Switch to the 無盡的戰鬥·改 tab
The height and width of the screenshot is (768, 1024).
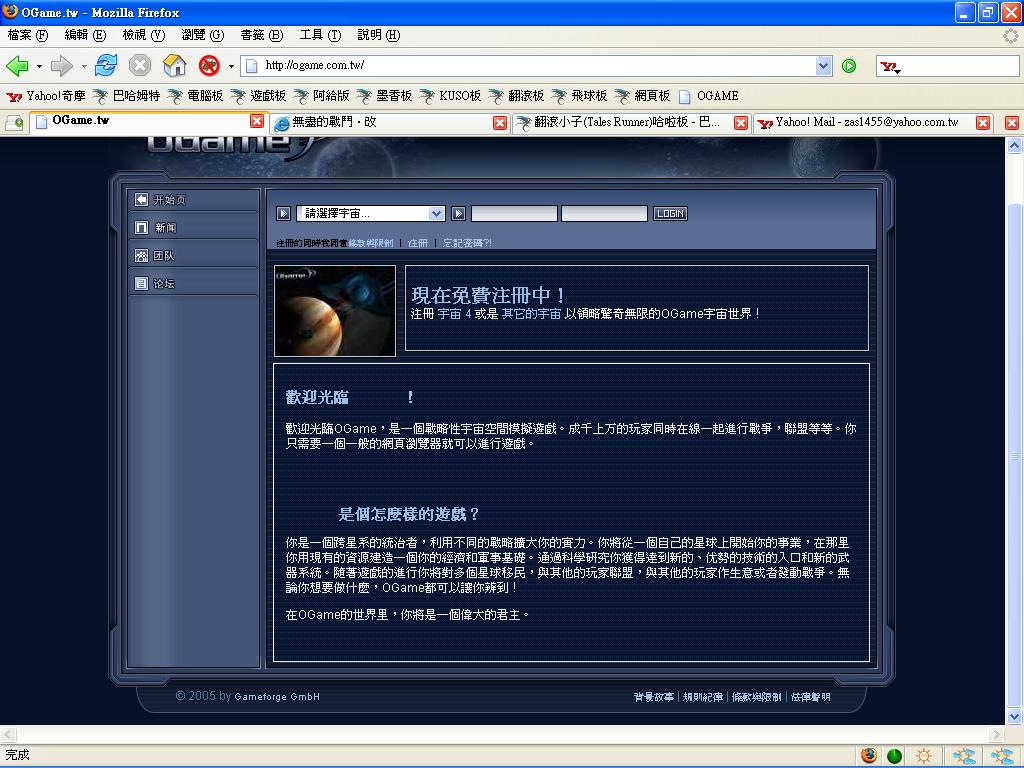[389, 123]
